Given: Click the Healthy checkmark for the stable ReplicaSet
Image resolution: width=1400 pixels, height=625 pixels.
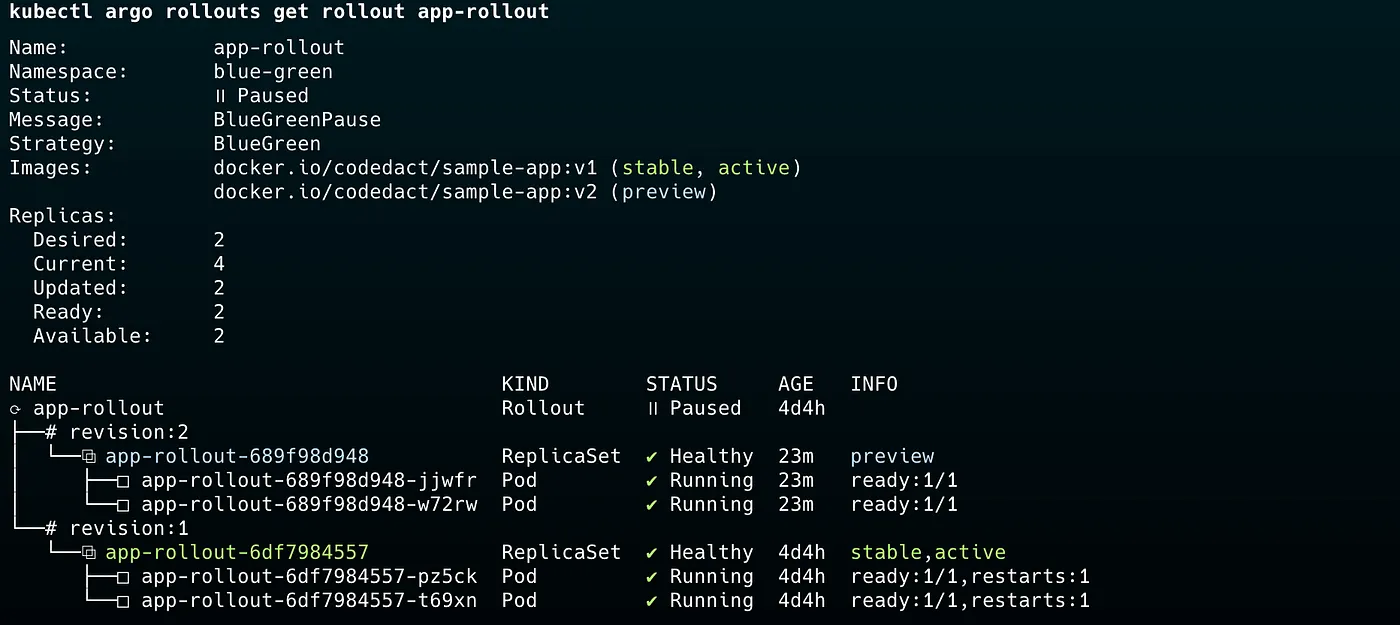Looking at the screenshot, I should [x=652, y=553].
